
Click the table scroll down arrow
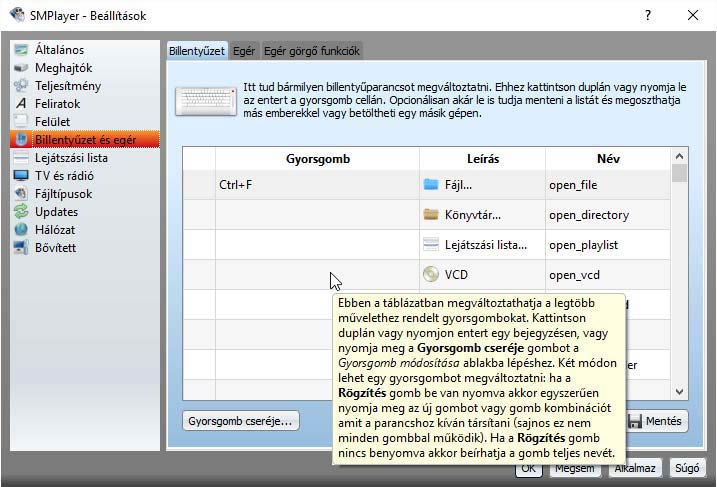click(680, 392)
